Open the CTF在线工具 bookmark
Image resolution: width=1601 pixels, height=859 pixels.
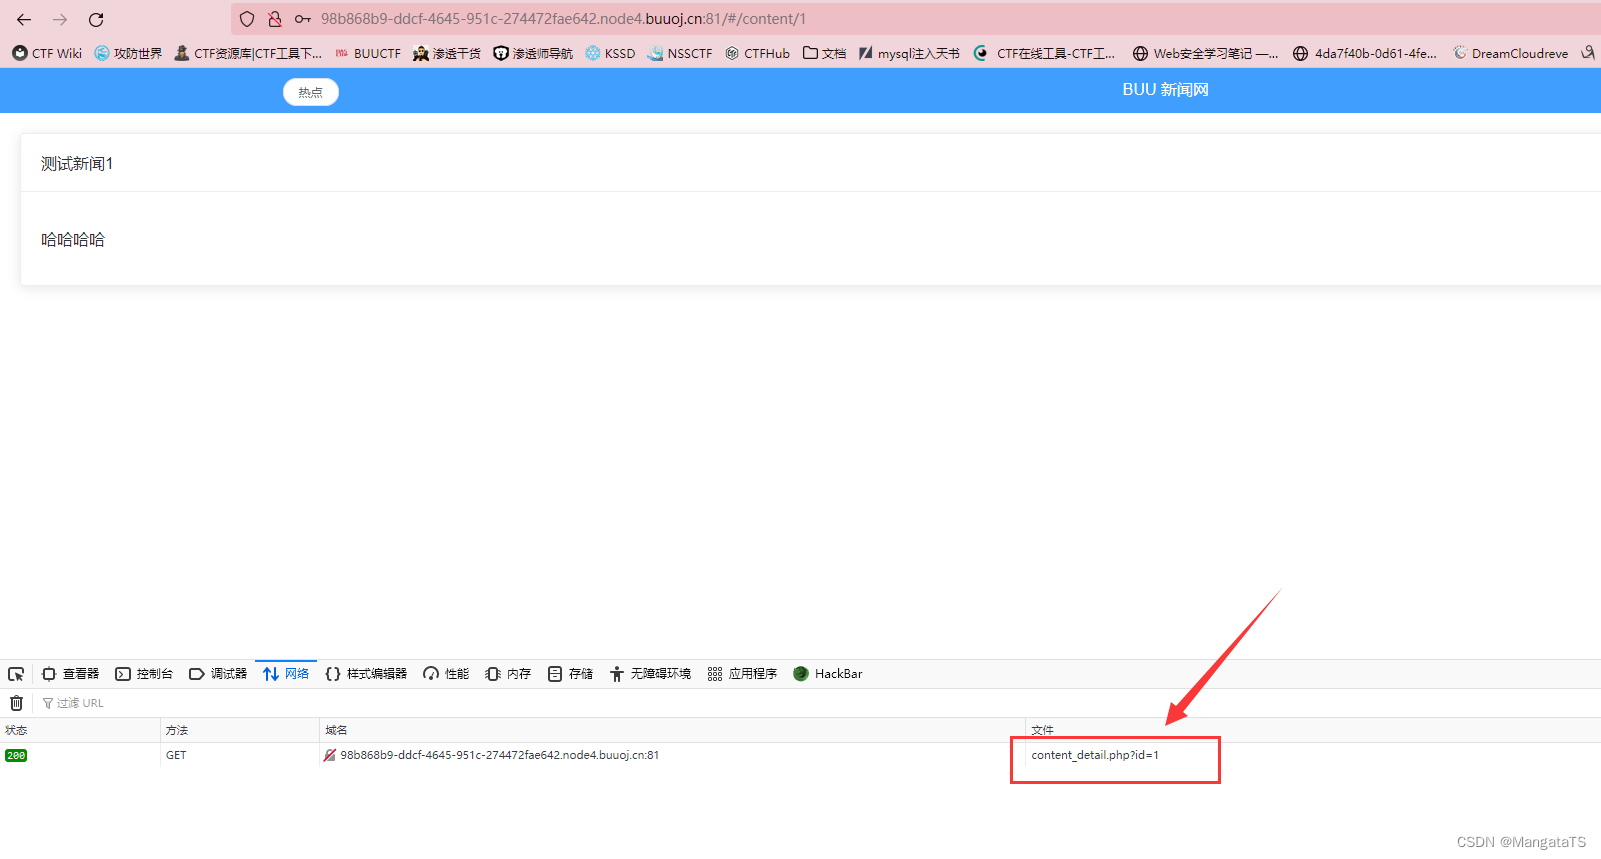1045,53
